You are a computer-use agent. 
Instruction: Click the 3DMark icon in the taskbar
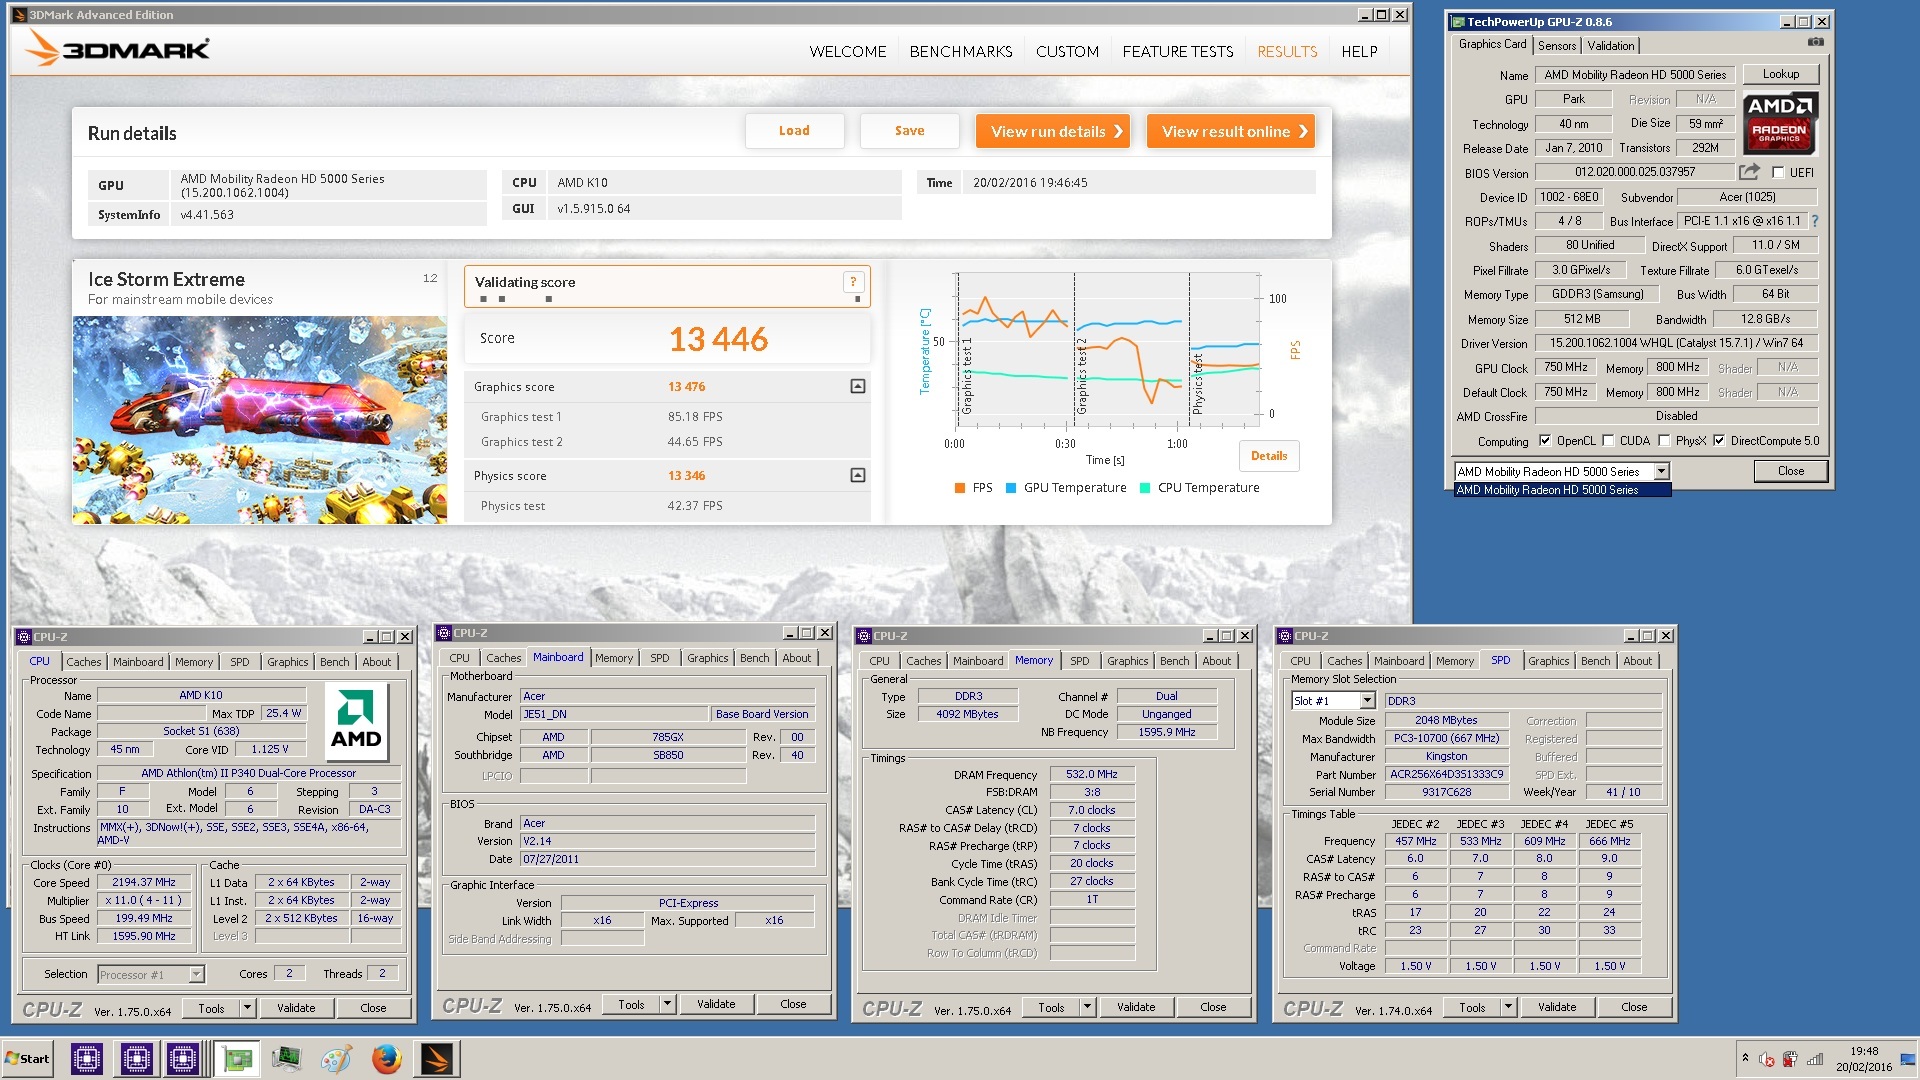pyautogui.click(x=436, y=1058)
